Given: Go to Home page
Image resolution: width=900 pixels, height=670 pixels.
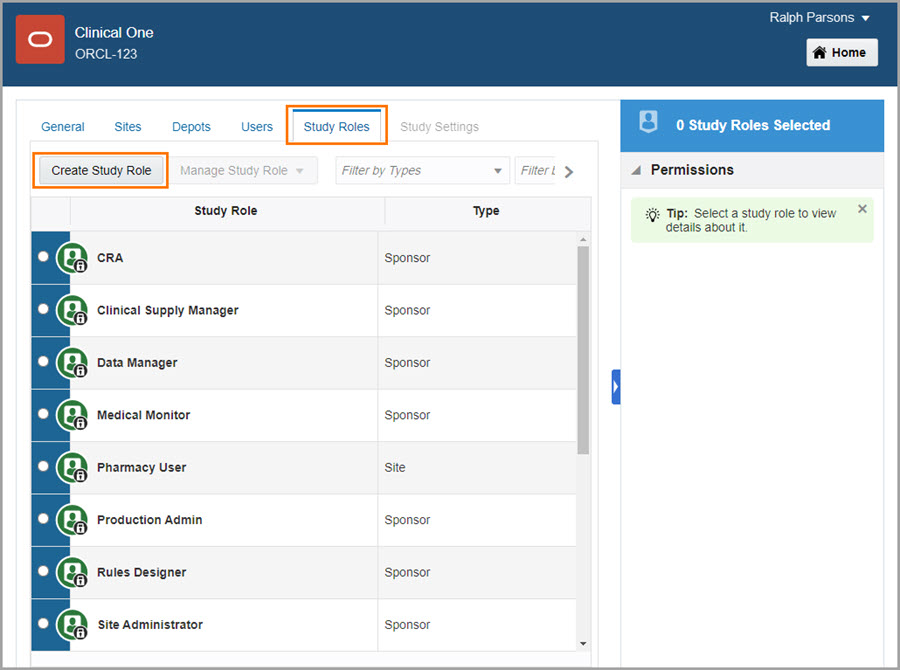Looking at the screenshot, I should click(841, 53).
